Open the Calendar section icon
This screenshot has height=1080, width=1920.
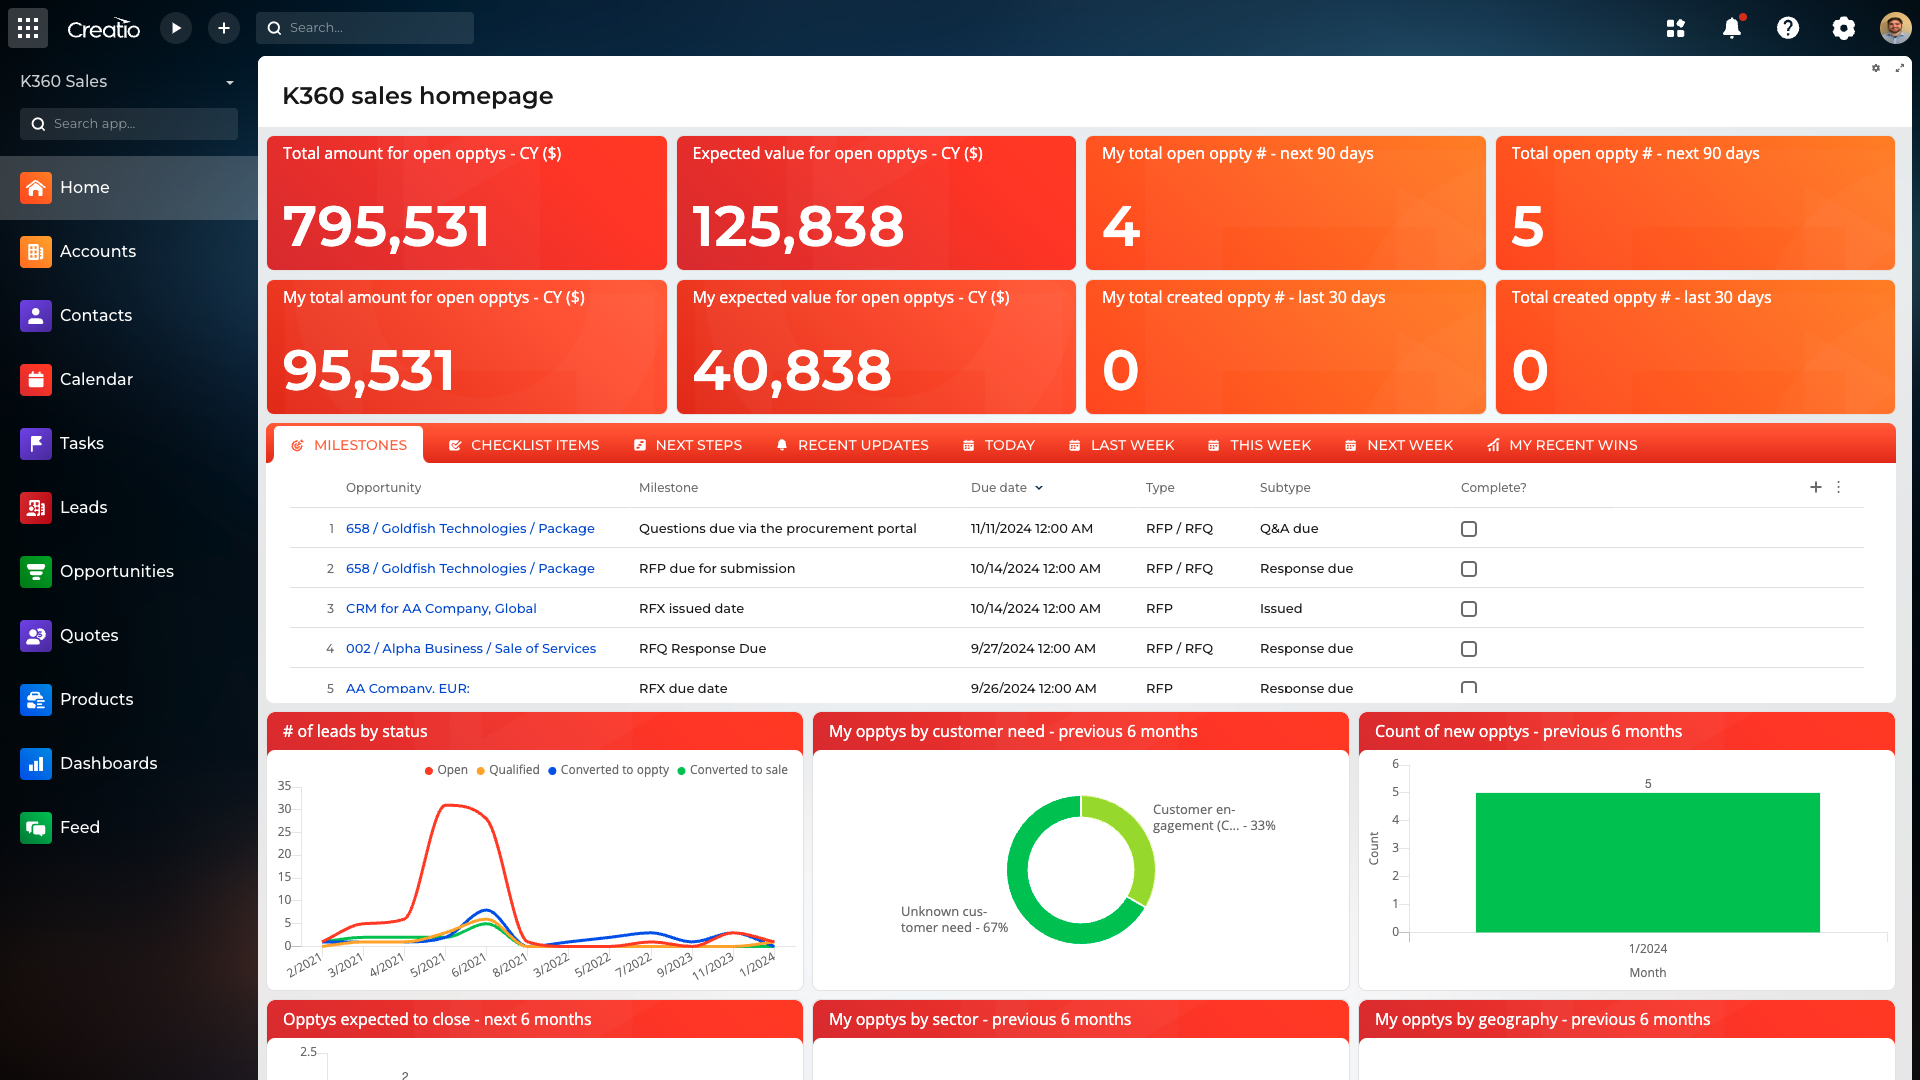point(36,380)
